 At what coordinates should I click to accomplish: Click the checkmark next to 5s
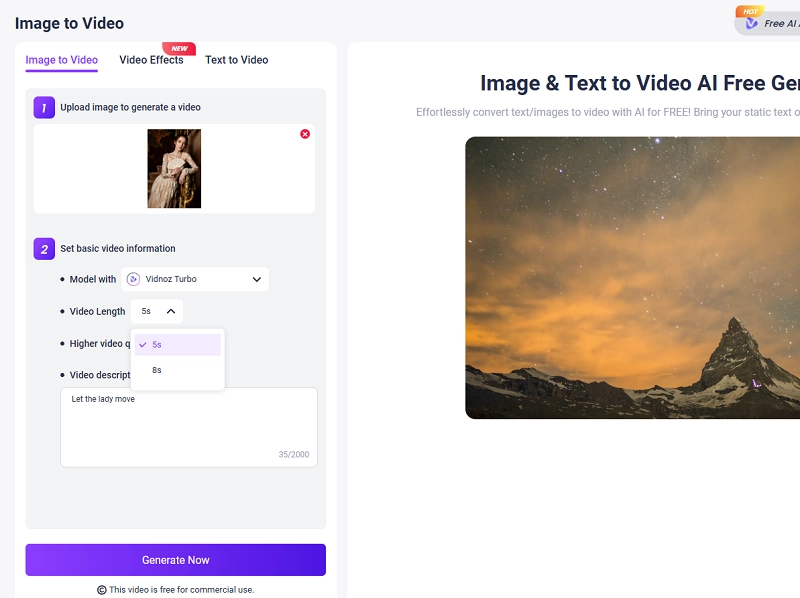click(x=144, y=344)
